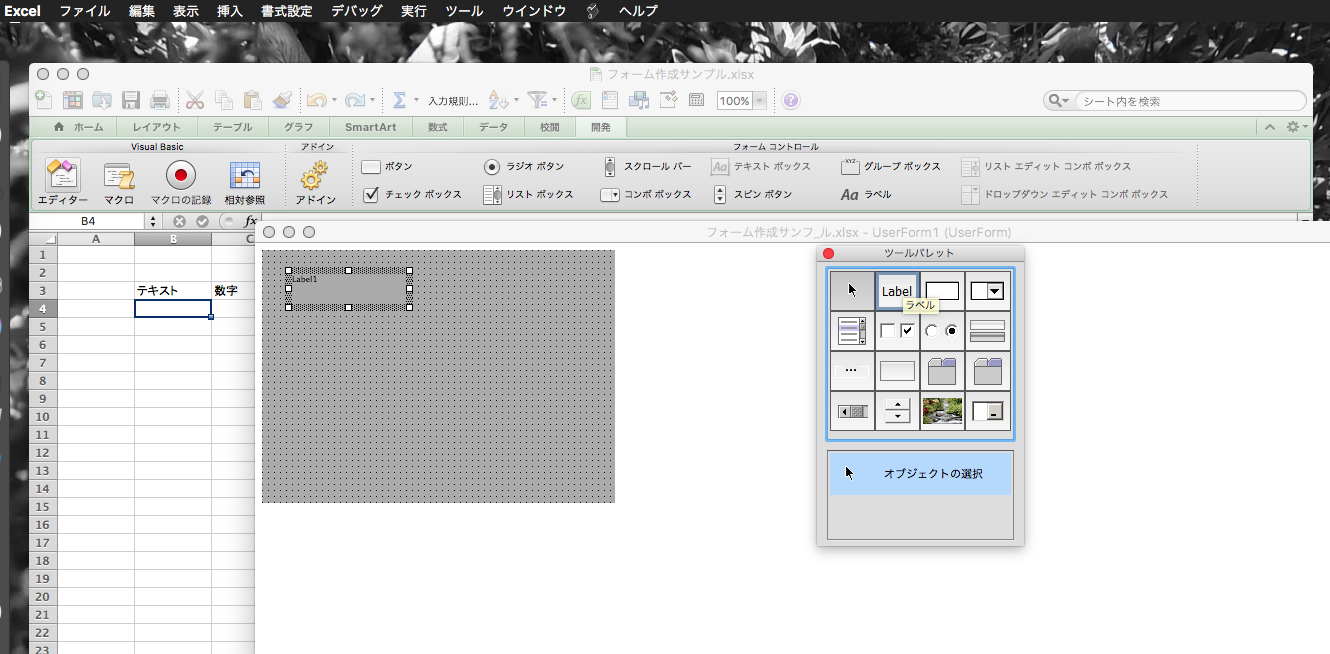Click the 相対参照 icon
The image size is (1330, 654).
(244, 177)
